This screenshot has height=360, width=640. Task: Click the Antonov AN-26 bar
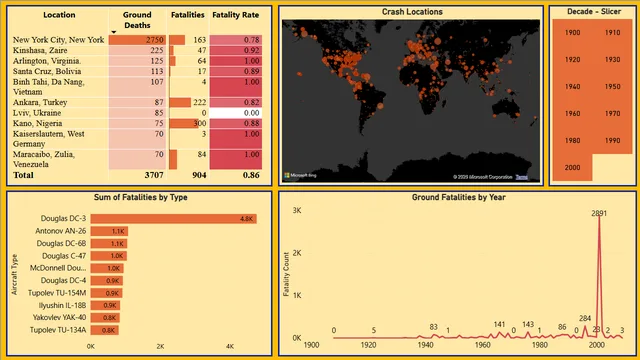(109, 231)
